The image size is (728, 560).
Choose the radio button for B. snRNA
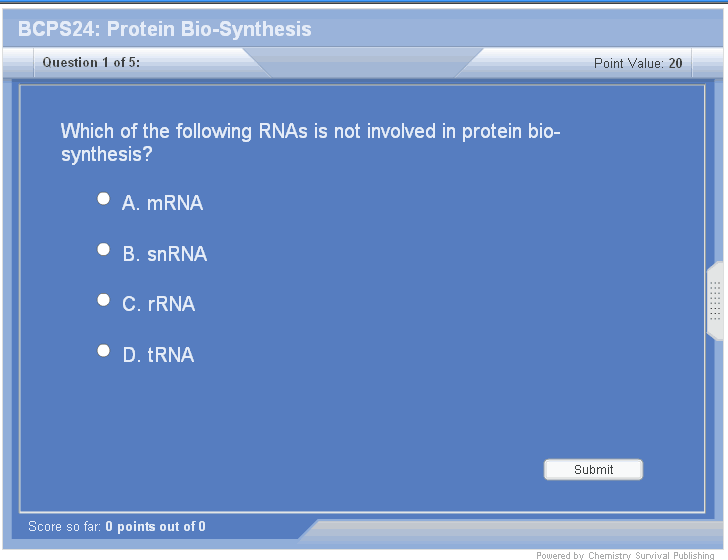[103, 250]
